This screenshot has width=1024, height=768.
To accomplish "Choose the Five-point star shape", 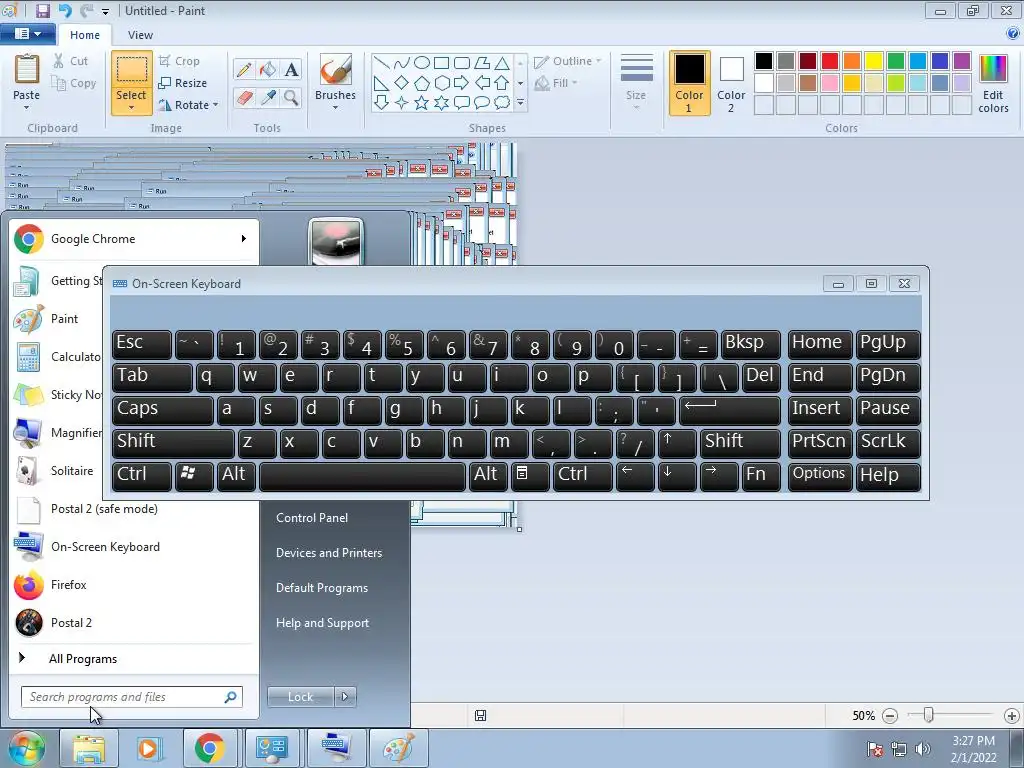I will pos(422,103).
